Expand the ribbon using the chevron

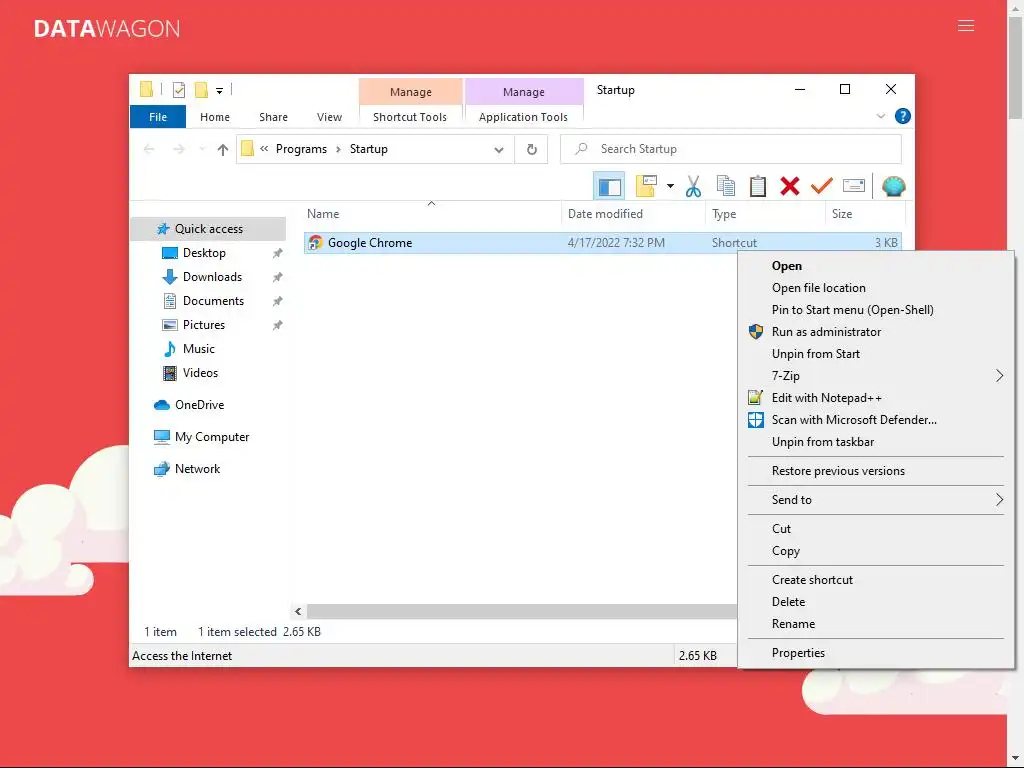tap(880, 116)
